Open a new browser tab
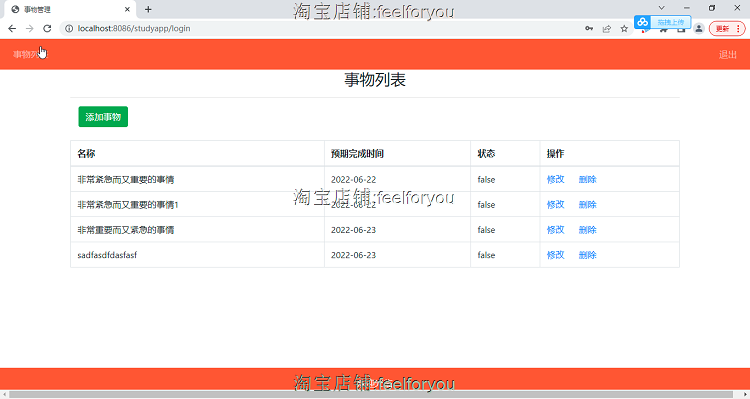Viewport: 750px width, 399px height. click(x=148, y=9)
